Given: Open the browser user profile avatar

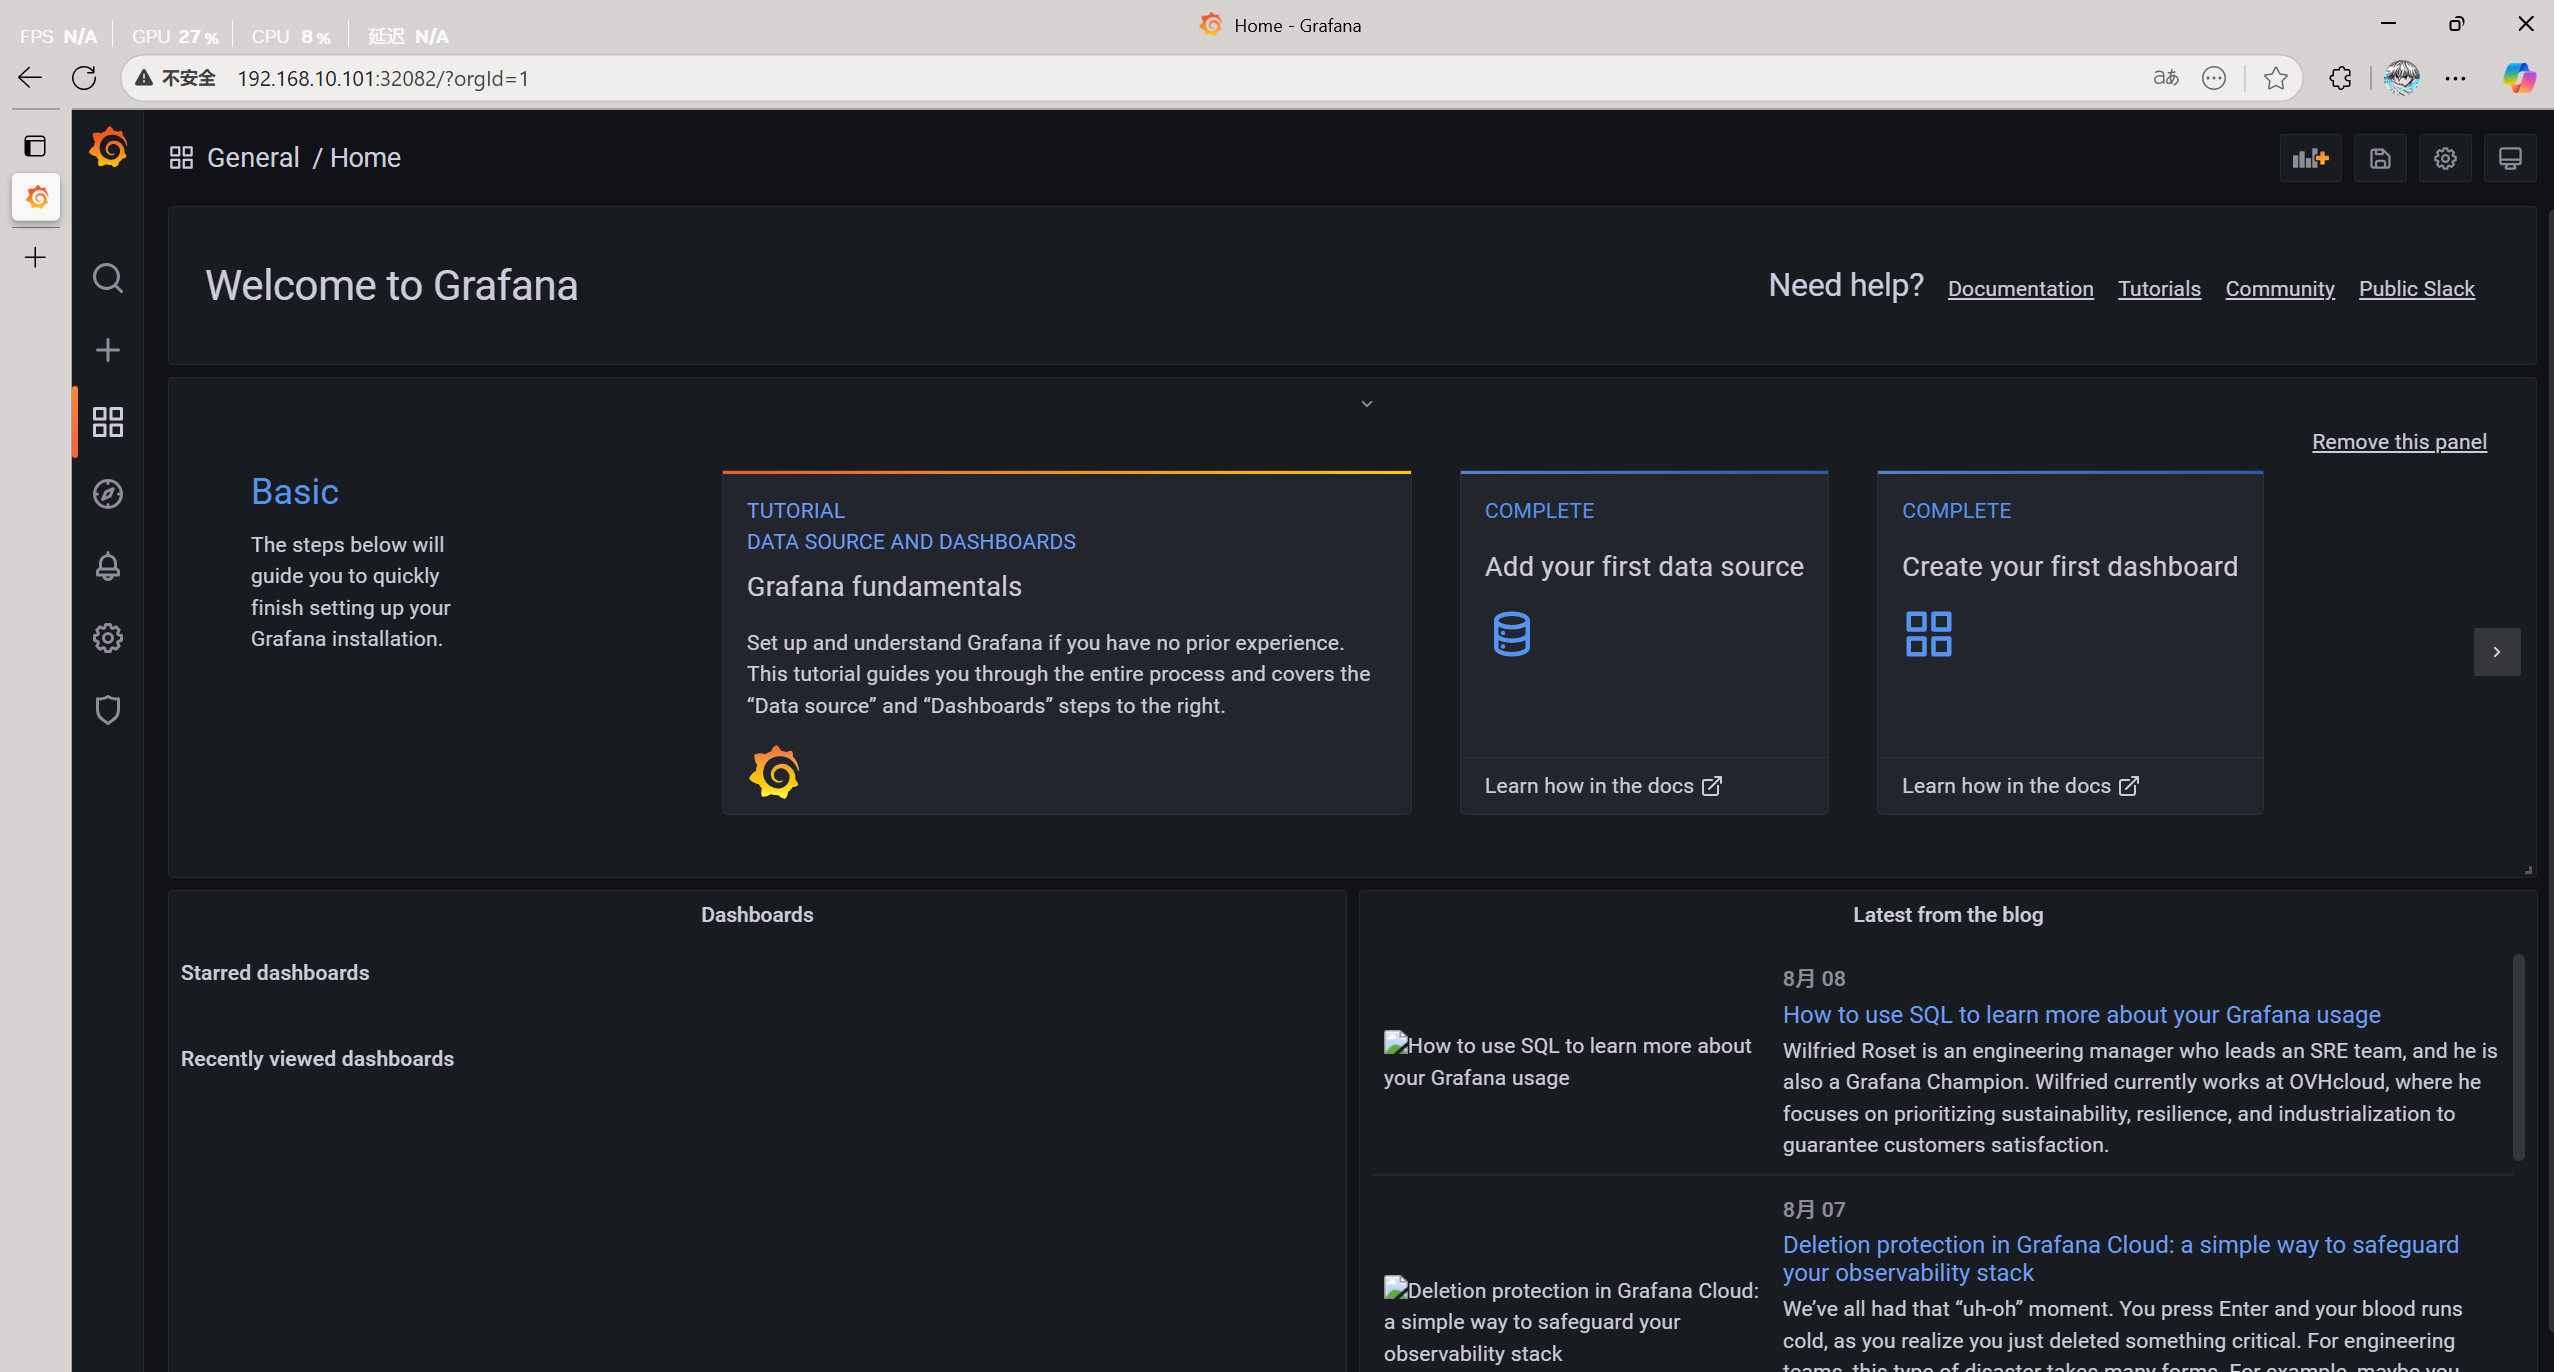Looking at the screenshot, I should [x=2401, y=78].
